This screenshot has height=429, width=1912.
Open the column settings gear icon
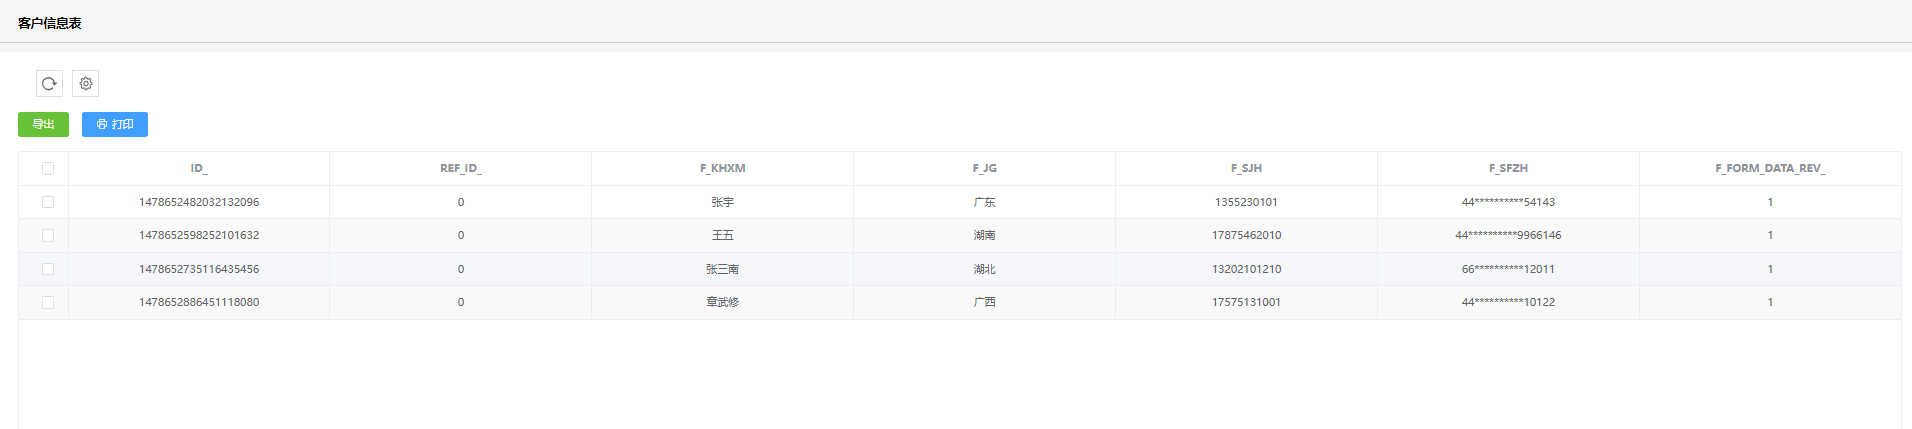point(86,84)
